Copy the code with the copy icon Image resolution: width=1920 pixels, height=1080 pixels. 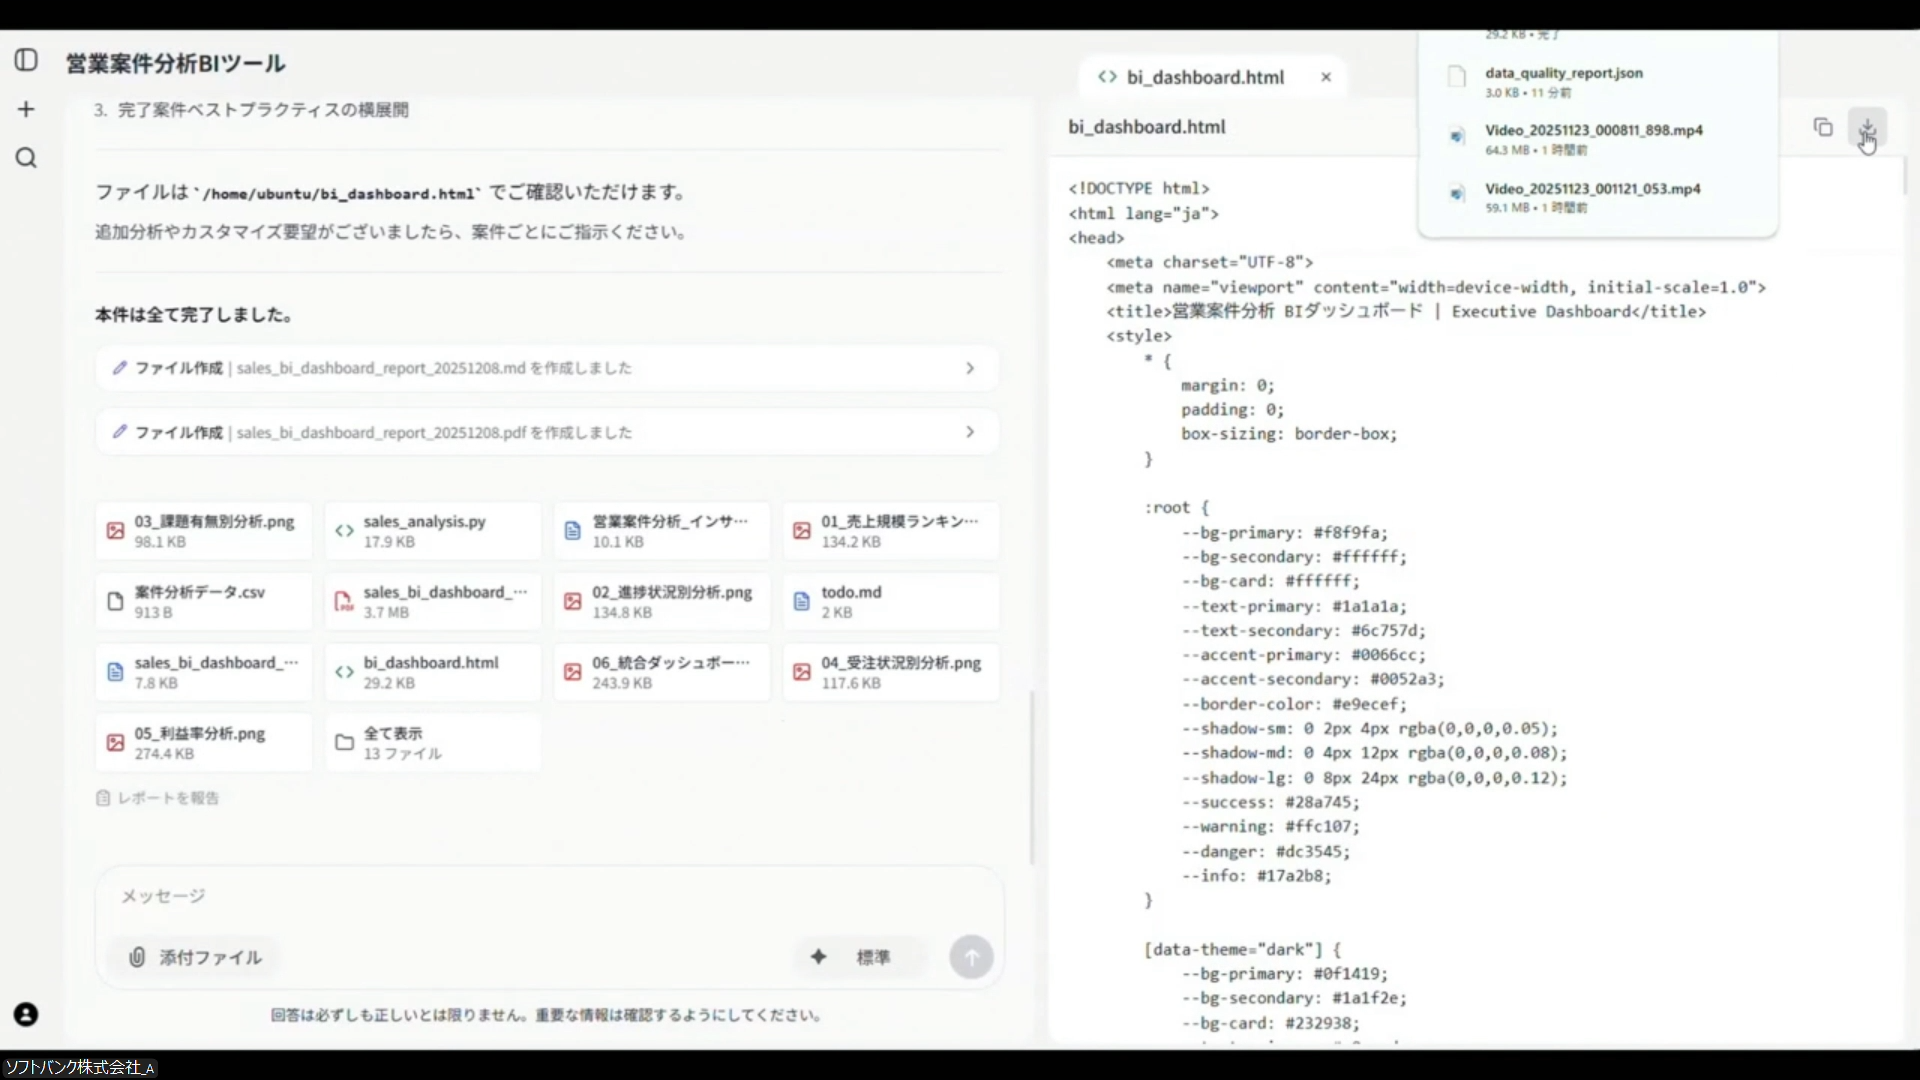point(1823,127)
